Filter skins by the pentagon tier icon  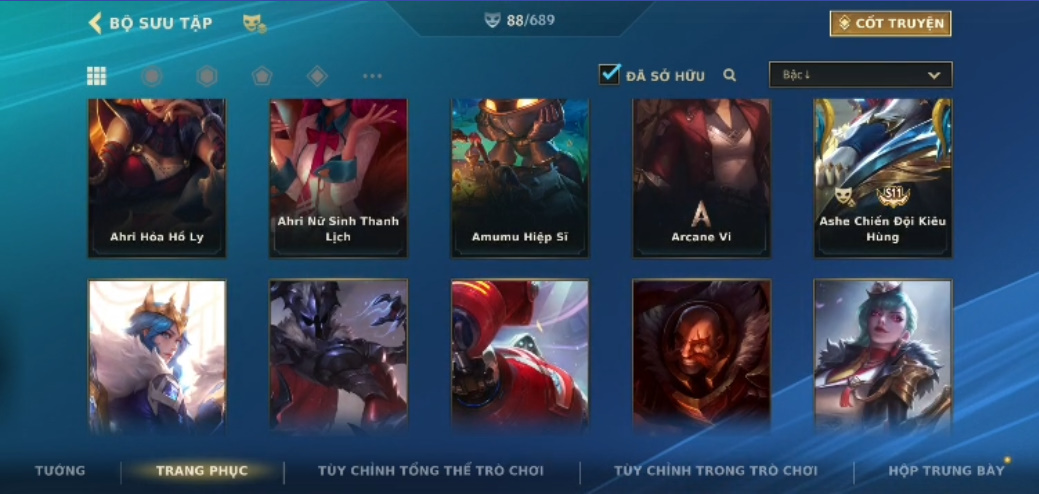coord(262,76)
